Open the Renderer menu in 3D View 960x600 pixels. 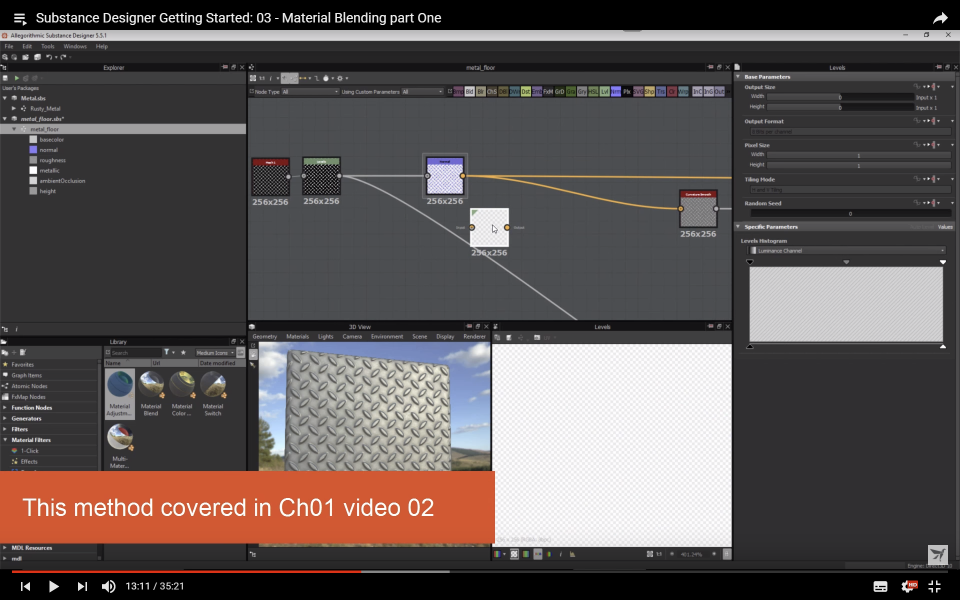click(474, 337)
